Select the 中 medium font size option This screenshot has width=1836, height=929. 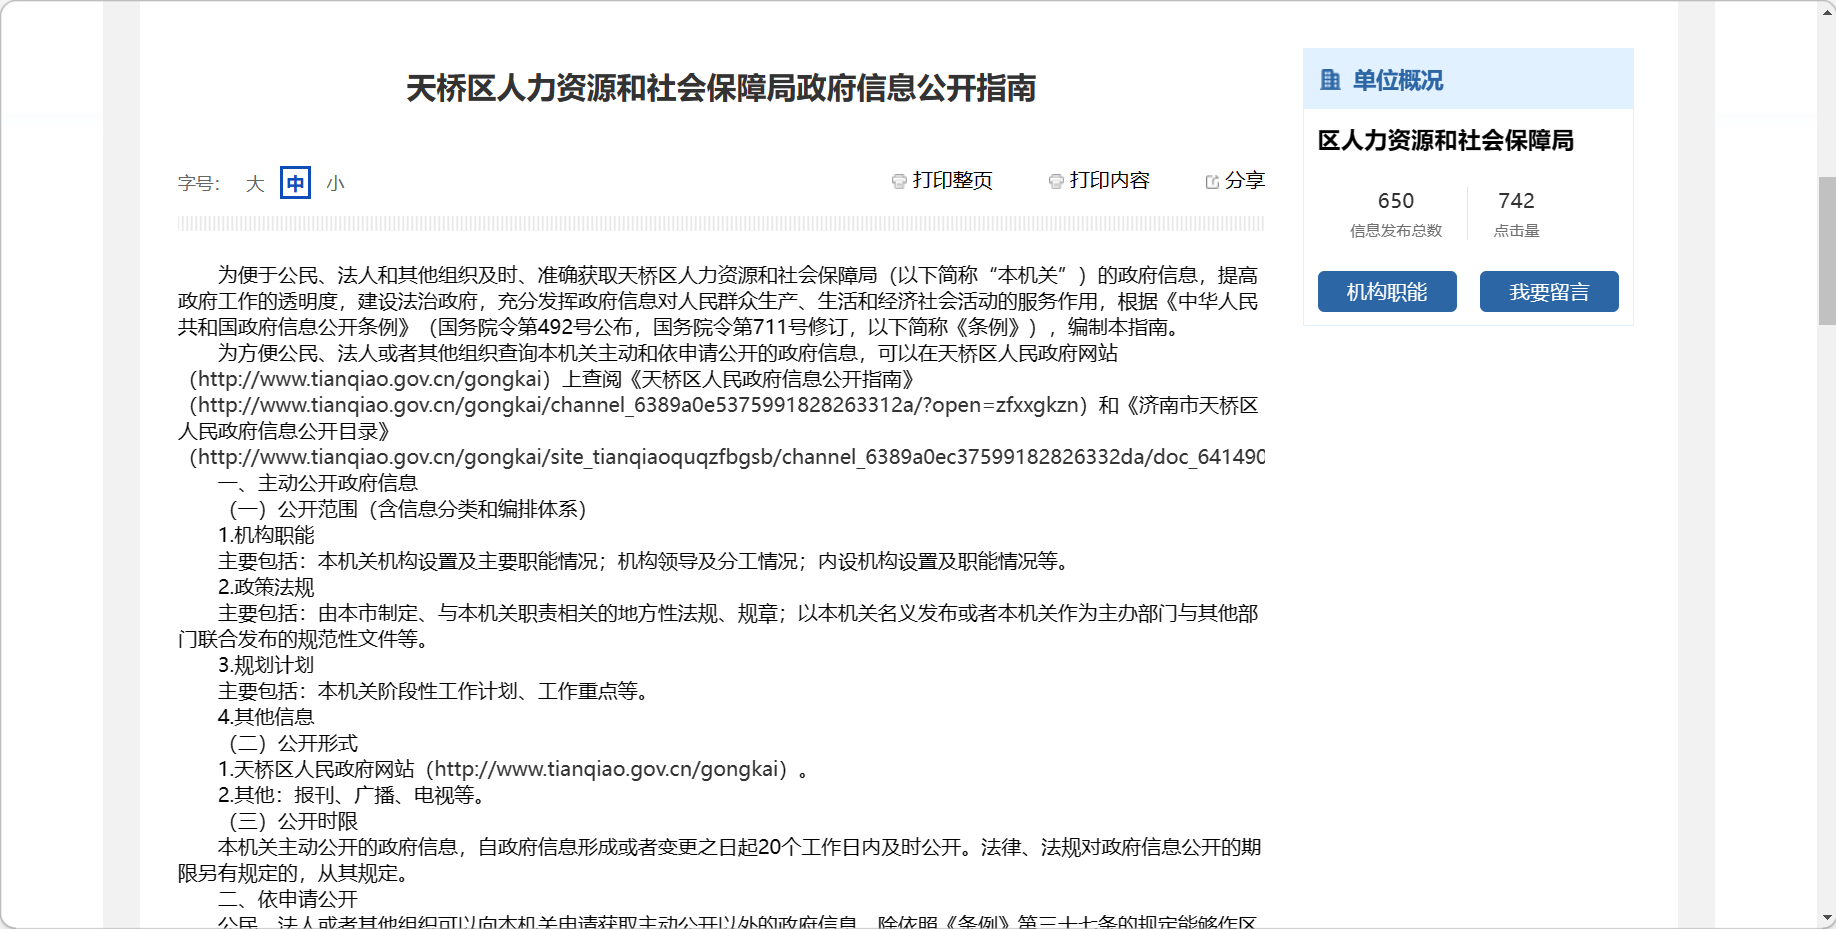[295, 183]
